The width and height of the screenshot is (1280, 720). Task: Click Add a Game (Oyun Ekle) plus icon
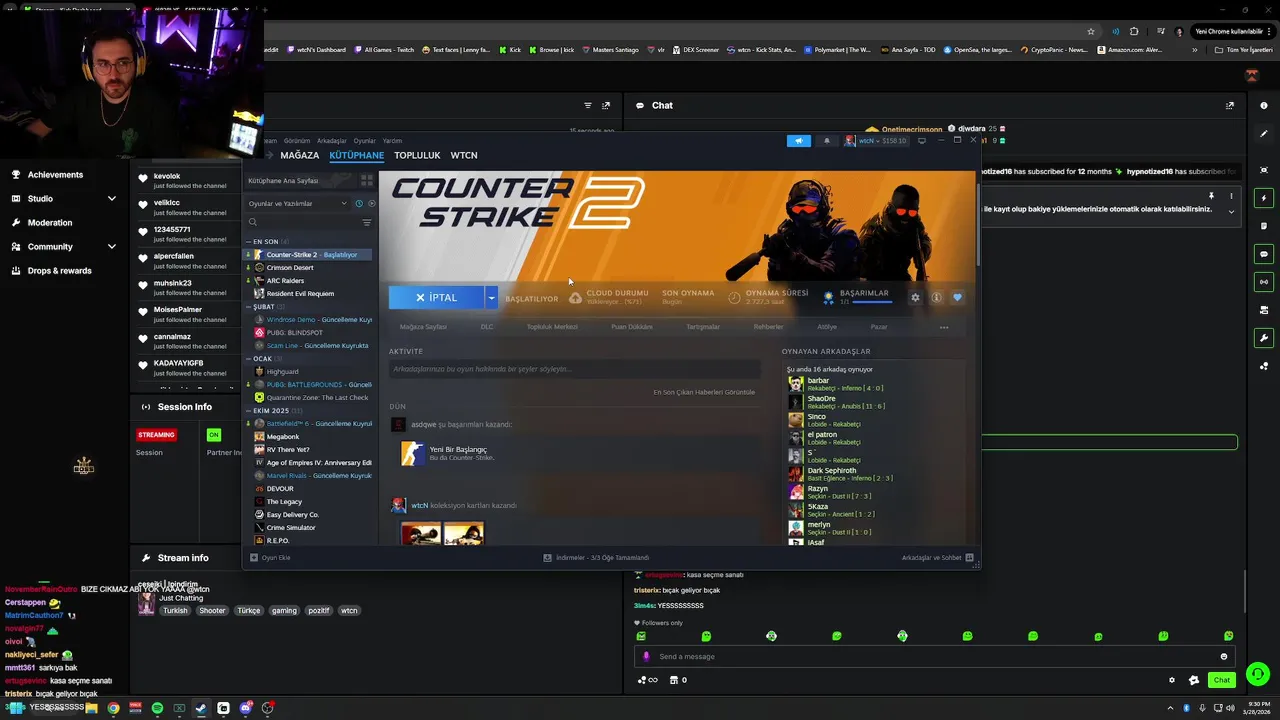[254, 557]
